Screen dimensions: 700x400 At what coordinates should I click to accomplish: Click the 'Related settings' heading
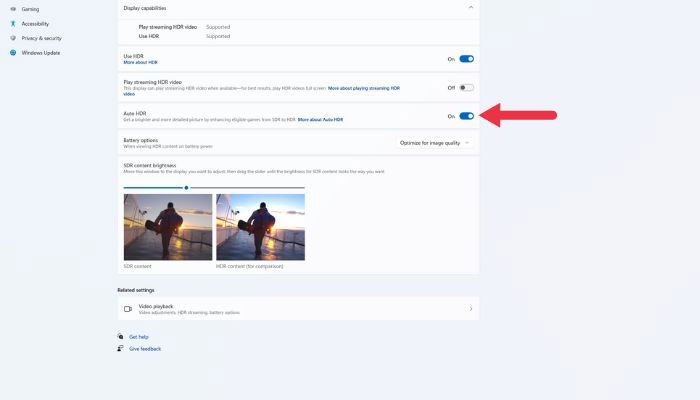pyautogui.click(x=136, y=290)
